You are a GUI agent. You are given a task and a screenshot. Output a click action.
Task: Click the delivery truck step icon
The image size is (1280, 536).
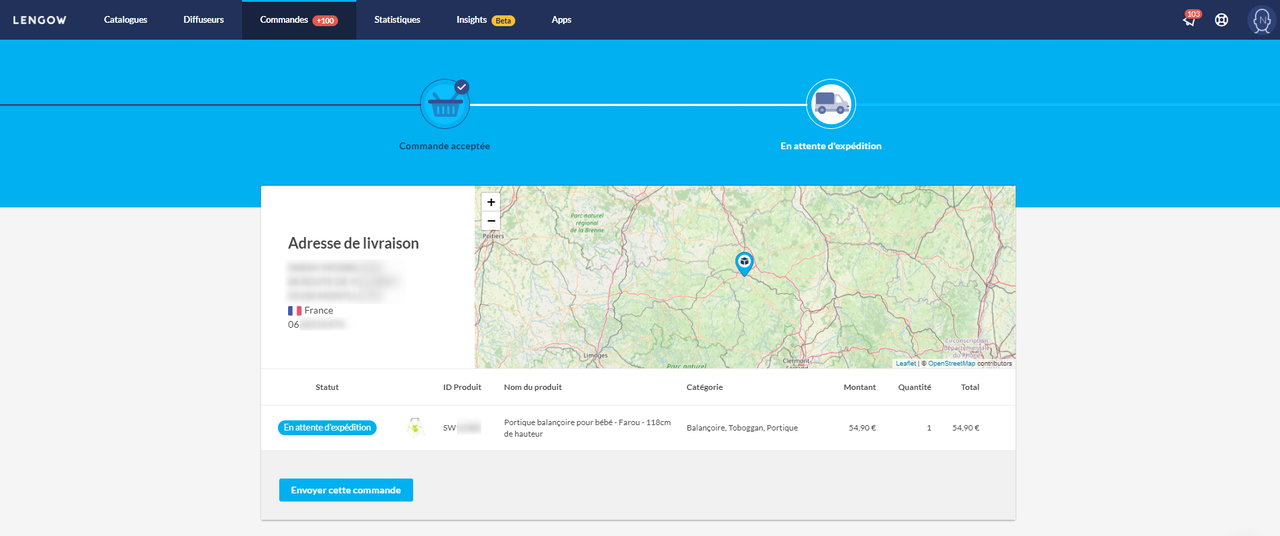click(831, 104)
